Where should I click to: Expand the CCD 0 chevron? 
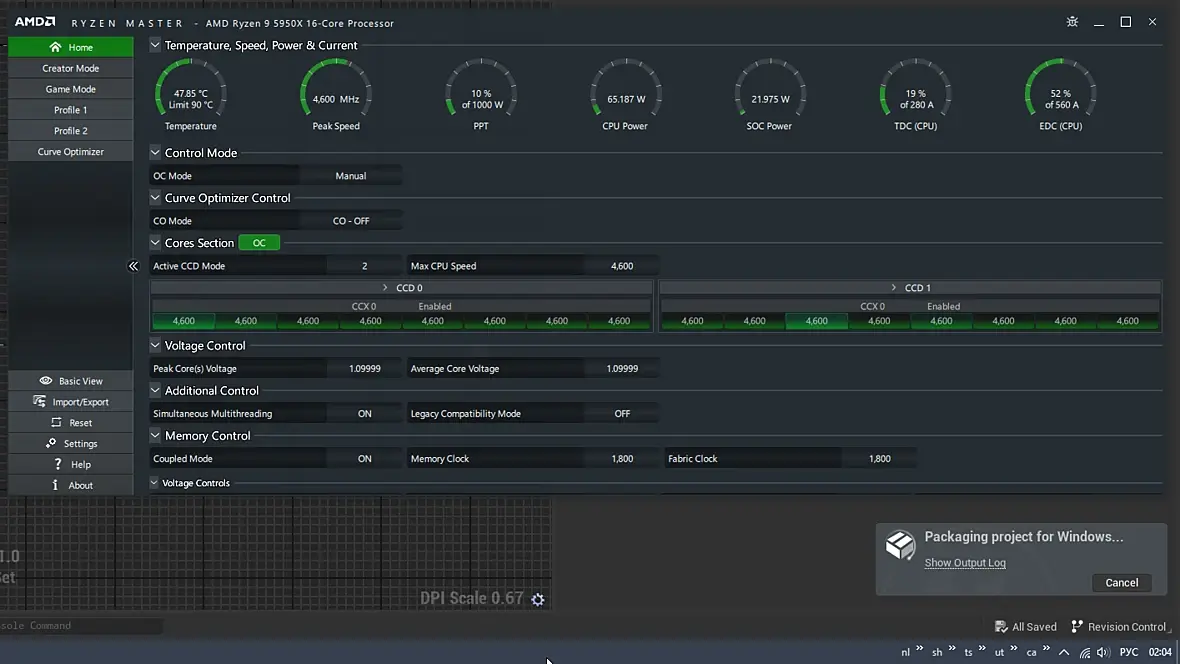385,288
